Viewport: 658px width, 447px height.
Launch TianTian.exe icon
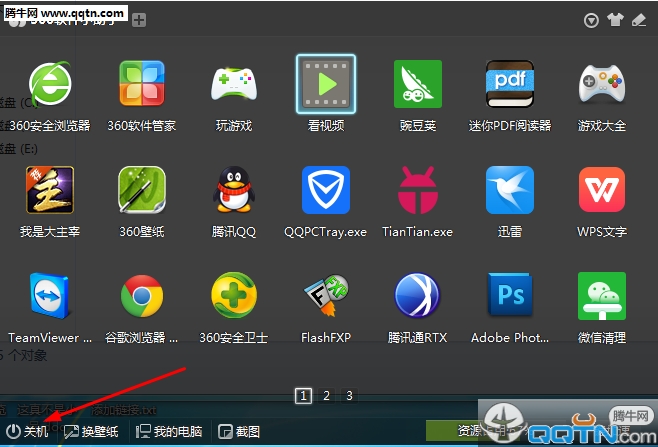(418, 190)
